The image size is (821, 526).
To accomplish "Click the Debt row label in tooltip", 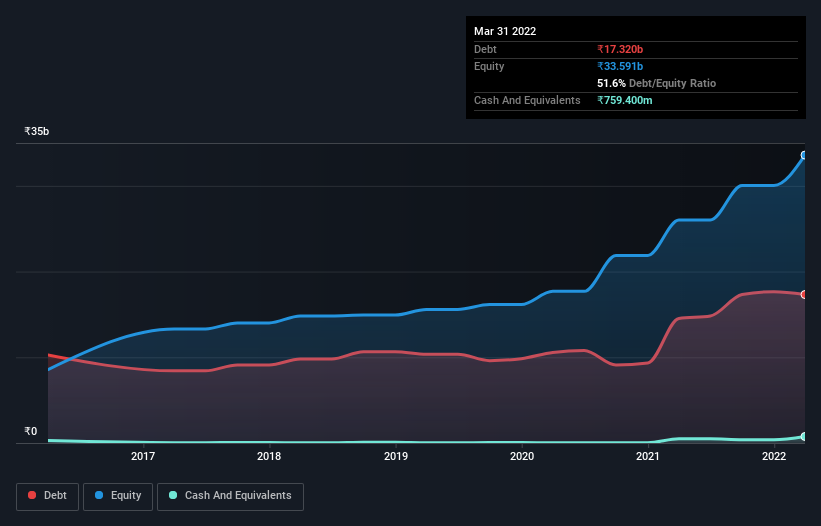I will coord(485,49).
